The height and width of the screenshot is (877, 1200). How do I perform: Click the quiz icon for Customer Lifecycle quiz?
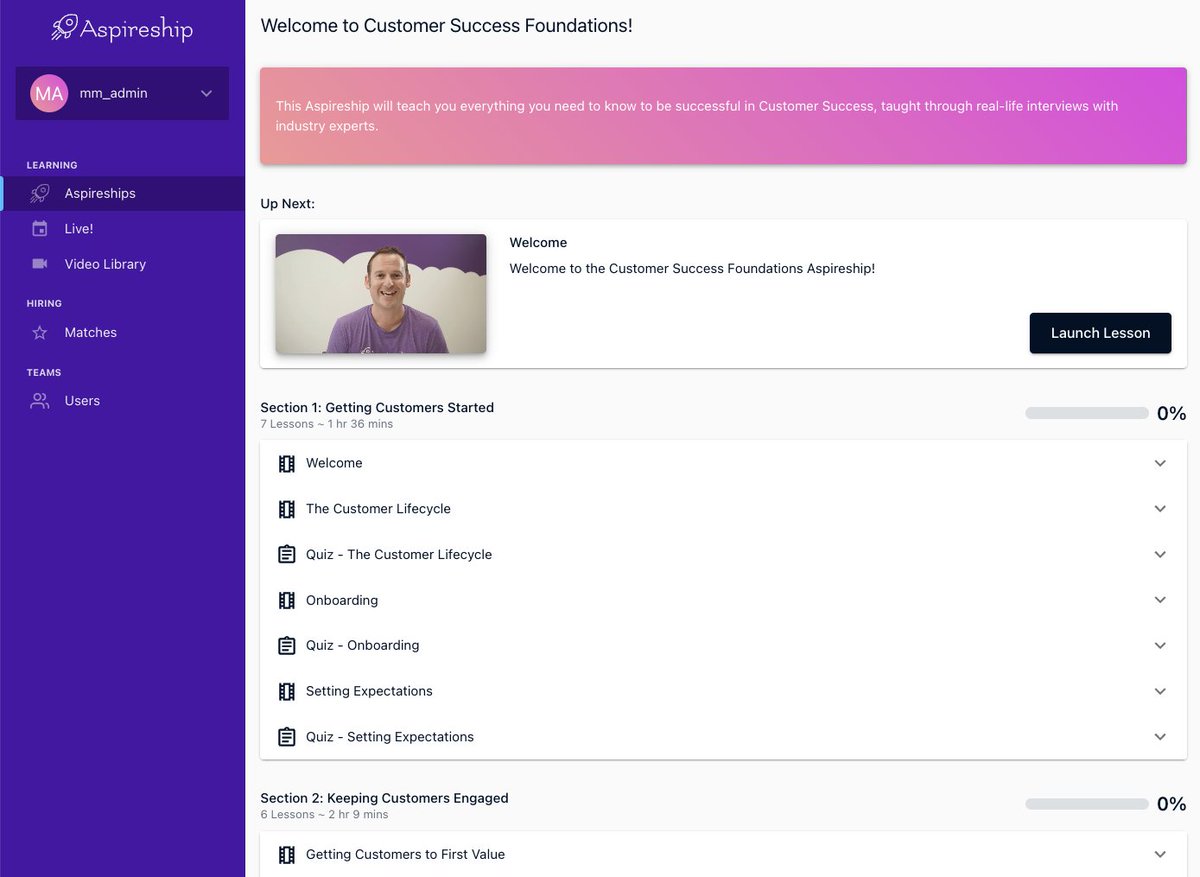(287, 554)
